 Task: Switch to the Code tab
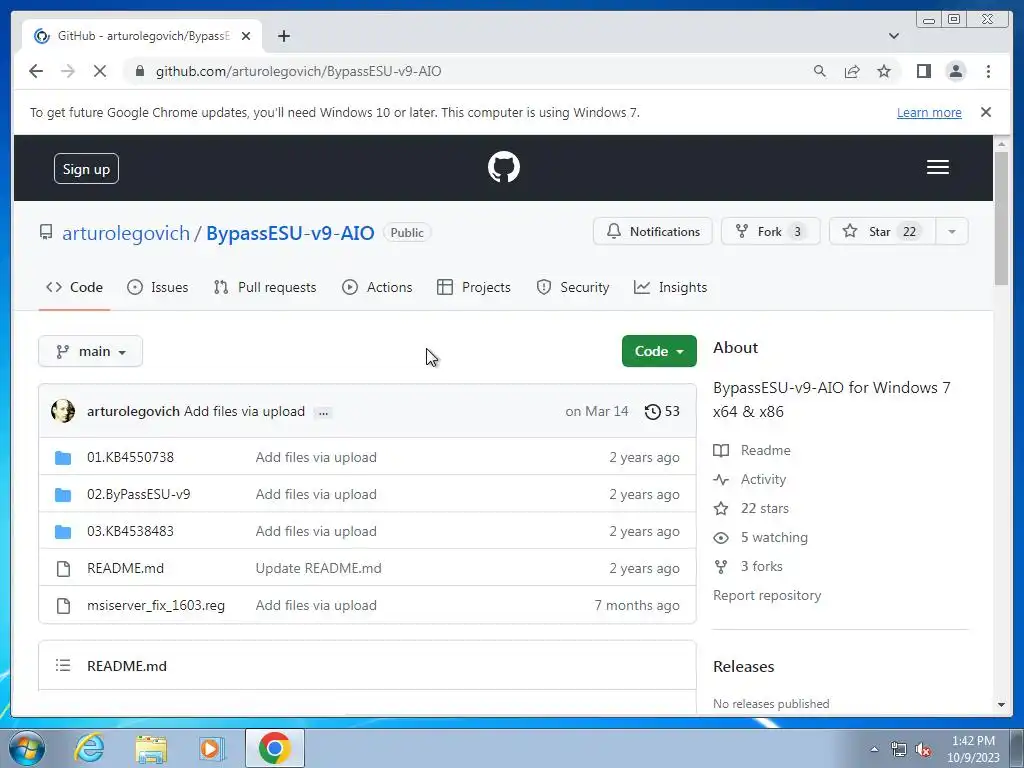click(x=74, y=287)
